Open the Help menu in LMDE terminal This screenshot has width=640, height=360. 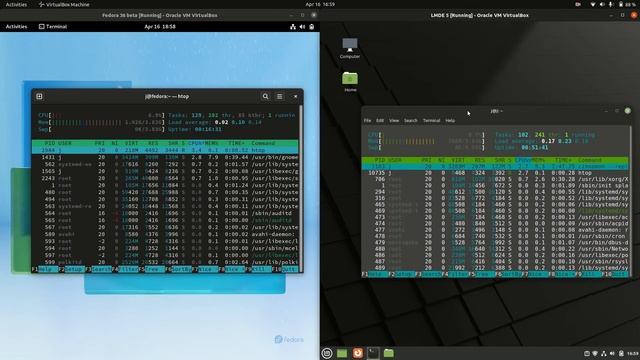point(450,120)
